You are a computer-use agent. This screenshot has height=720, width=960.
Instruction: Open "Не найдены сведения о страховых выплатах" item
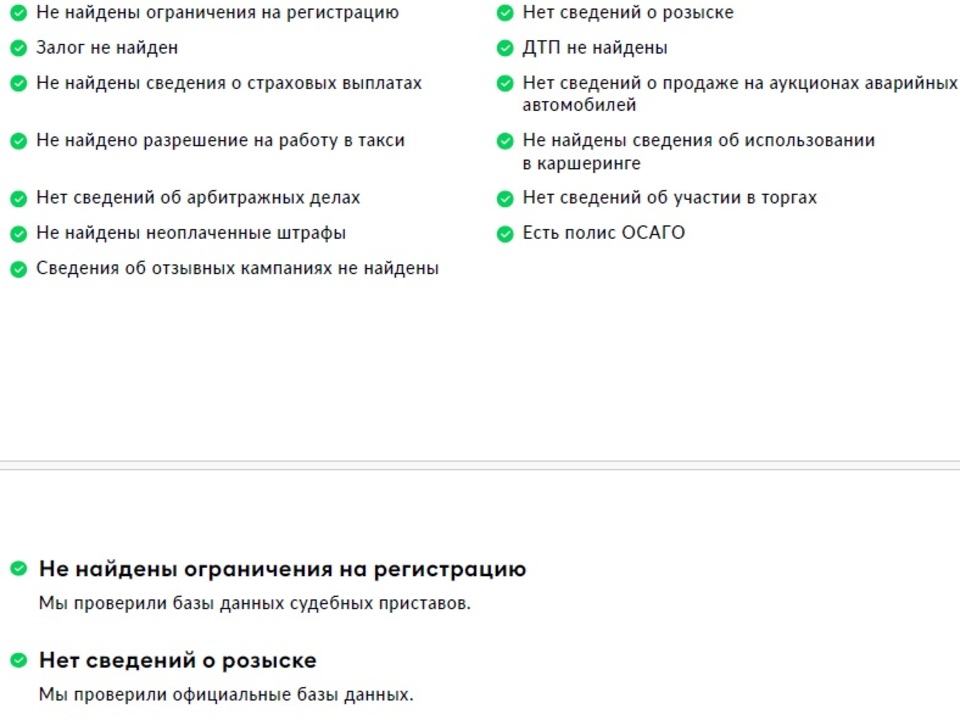(x=229, y=84)
